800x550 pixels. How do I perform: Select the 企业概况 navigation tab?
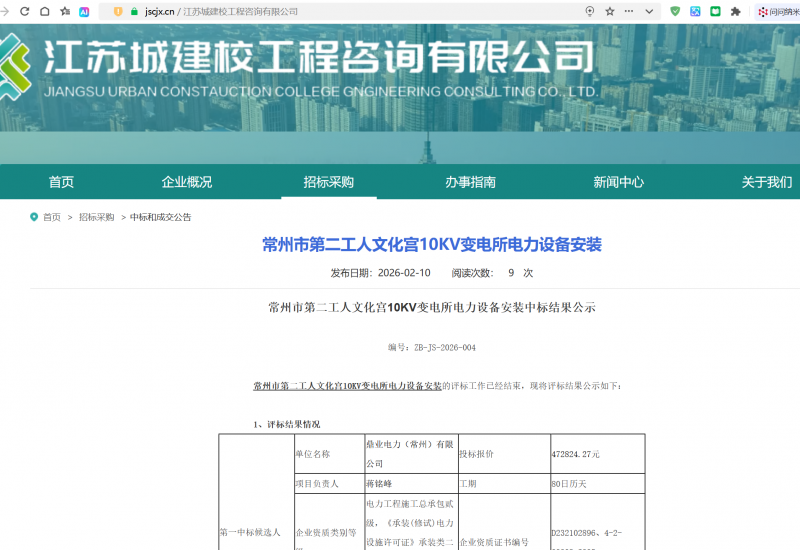coord(187,182)
